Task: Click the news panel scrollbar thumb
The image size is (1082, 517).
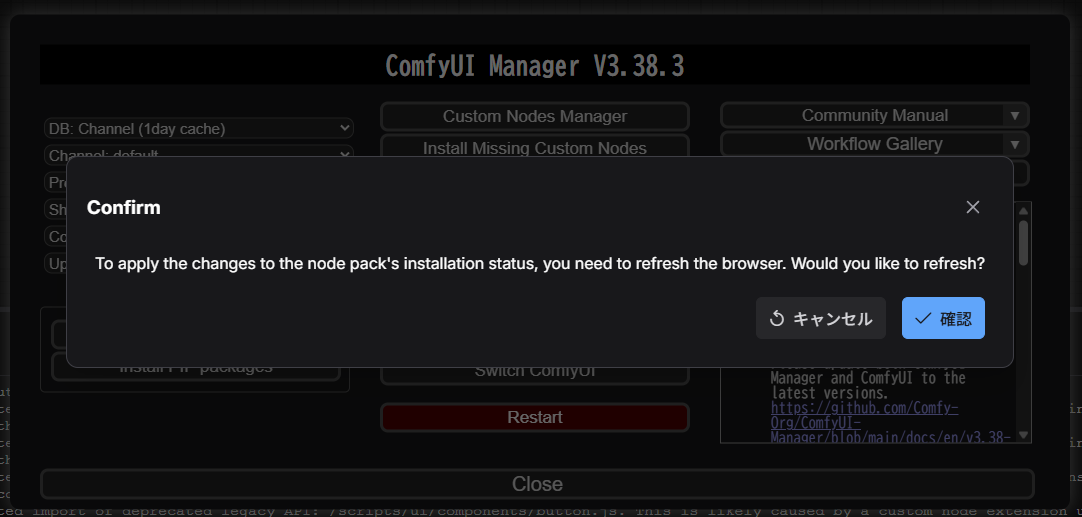Action: (x=1023, y=242)
